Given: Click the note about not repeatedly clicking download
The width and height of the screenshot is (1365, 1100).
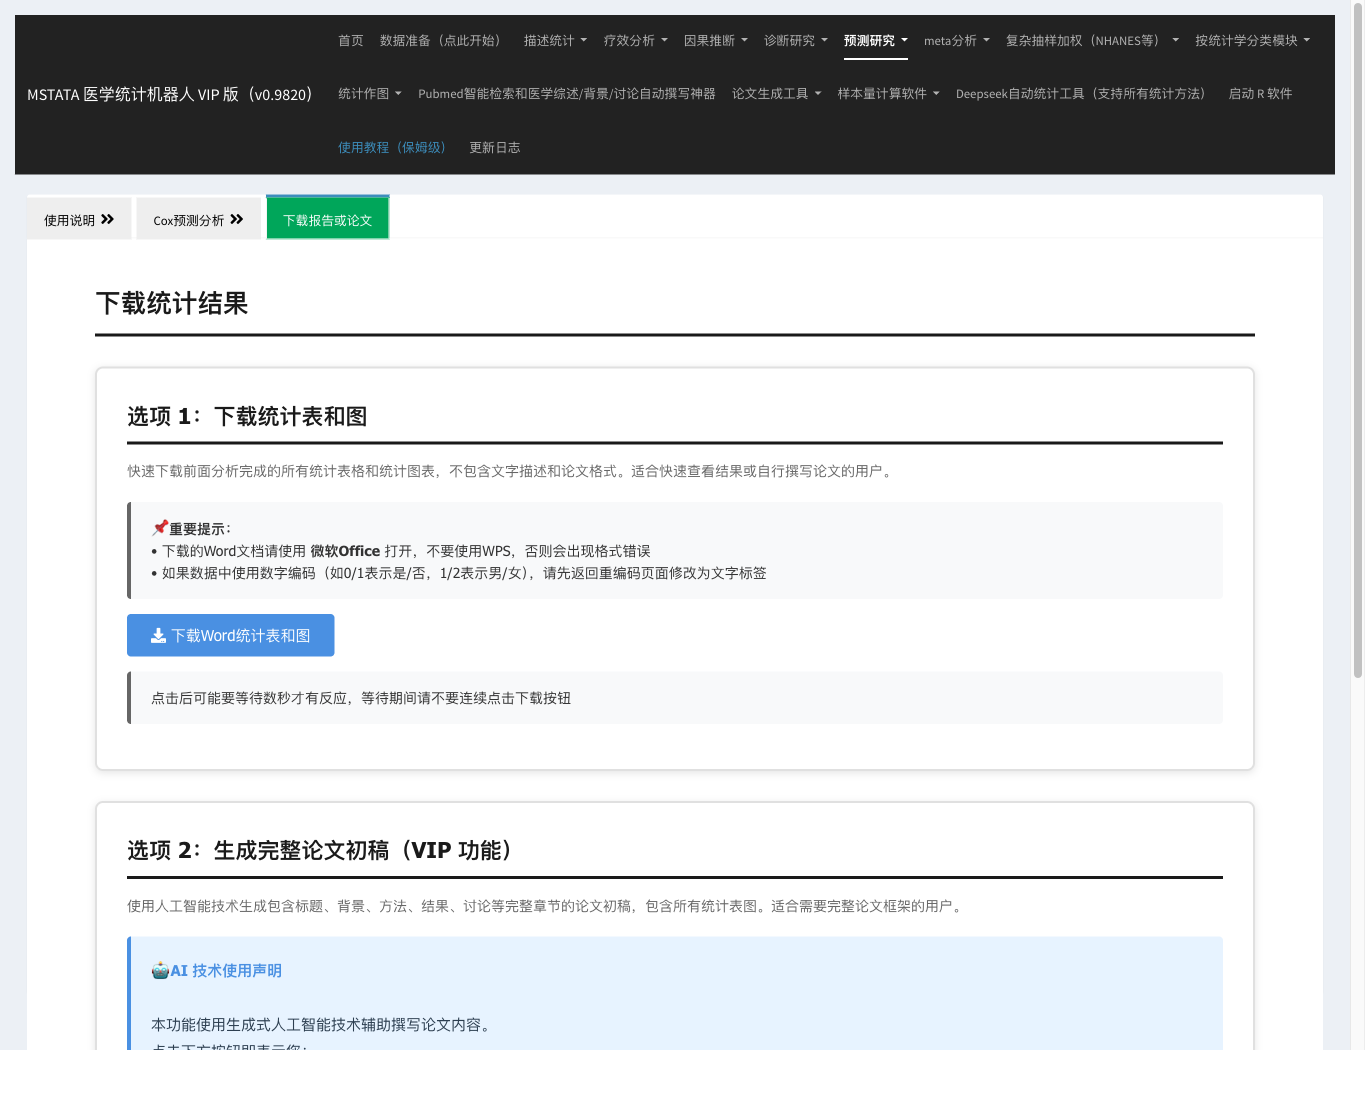Looking at the screenshot, I should 361,698.
